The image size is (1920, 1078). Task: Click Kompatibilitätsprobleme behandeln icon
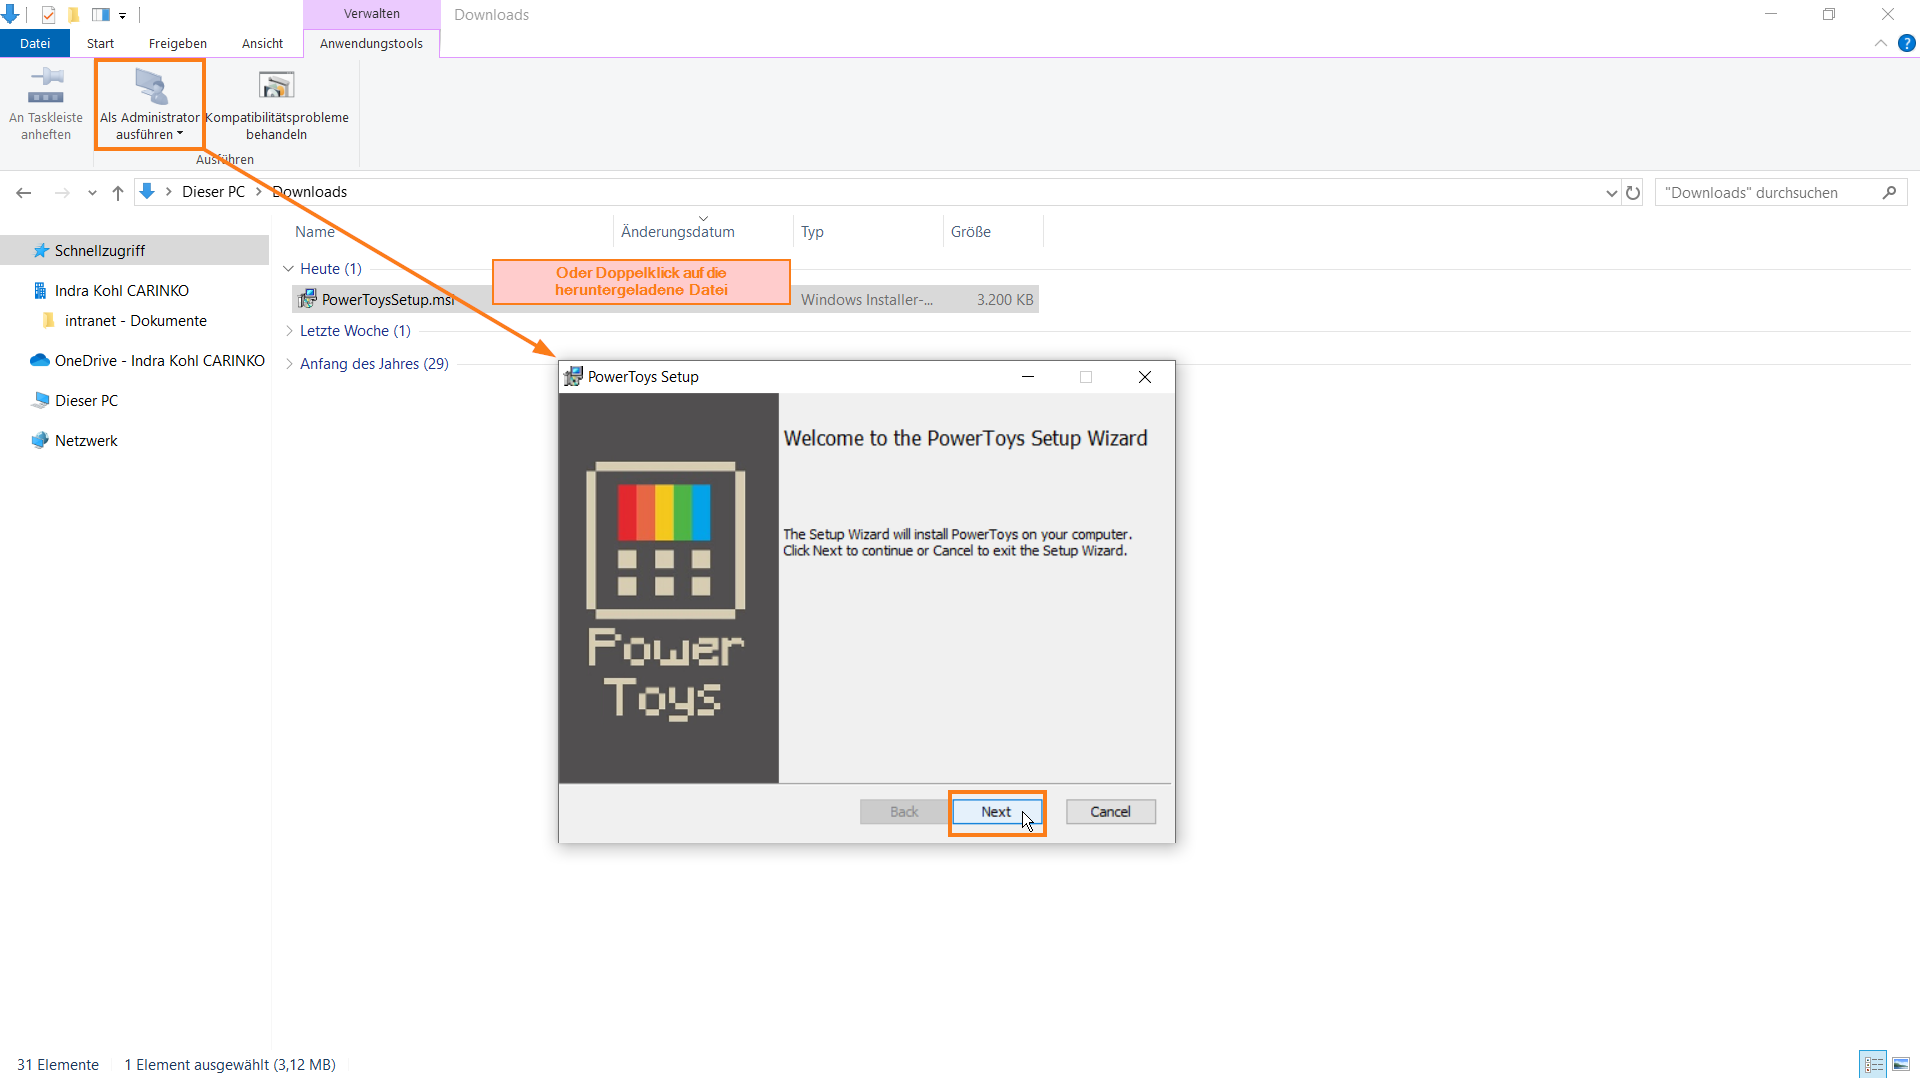point(277,86)
